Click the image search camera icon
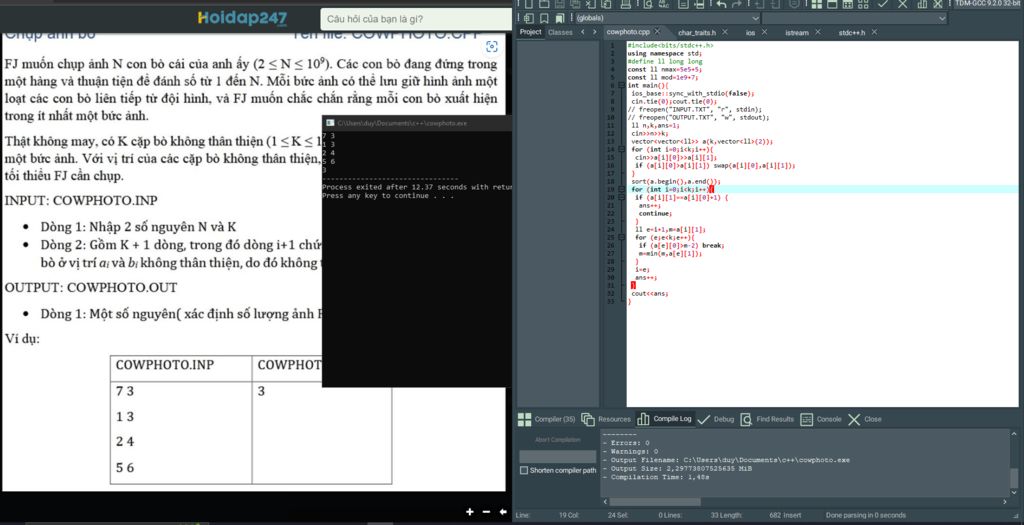1024x525 pixels. pos(492,46)
